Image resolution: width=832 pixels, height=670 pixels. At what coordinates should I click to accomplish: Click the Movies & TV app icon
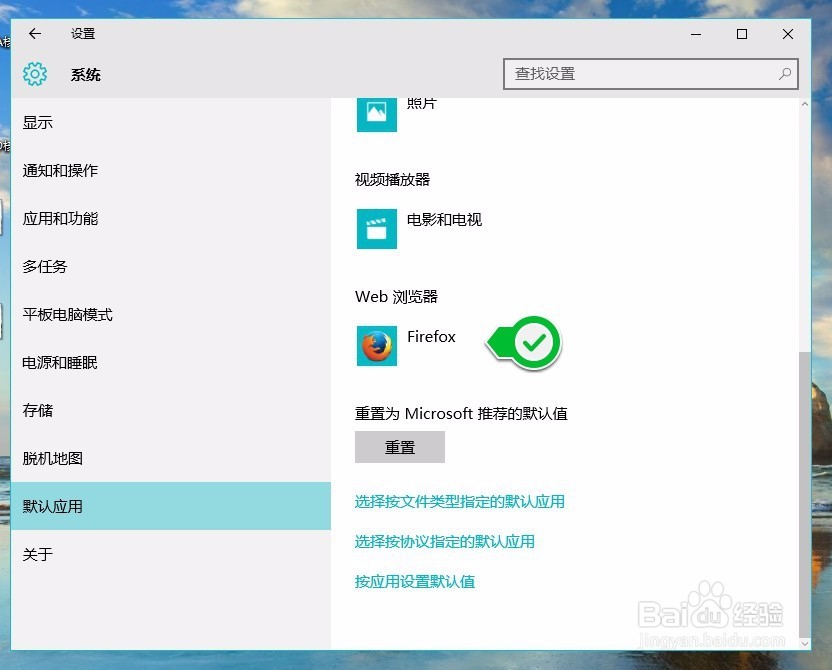tap(377, 229)
